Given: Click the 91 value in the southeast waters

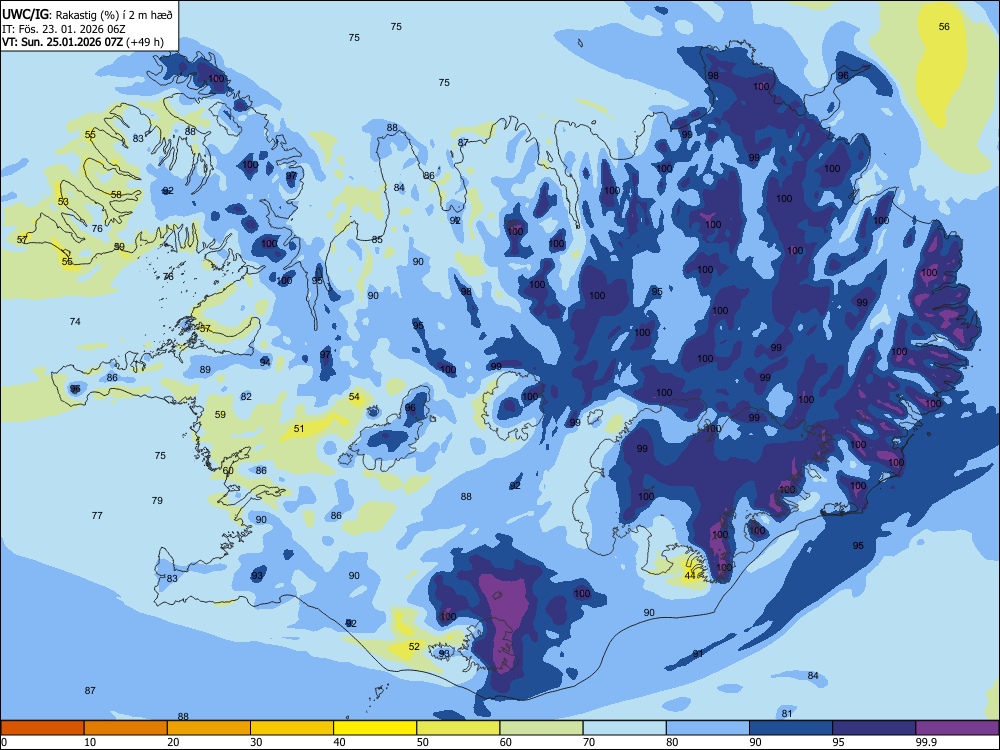Looking at the screenshot, I should pos(698,654).
